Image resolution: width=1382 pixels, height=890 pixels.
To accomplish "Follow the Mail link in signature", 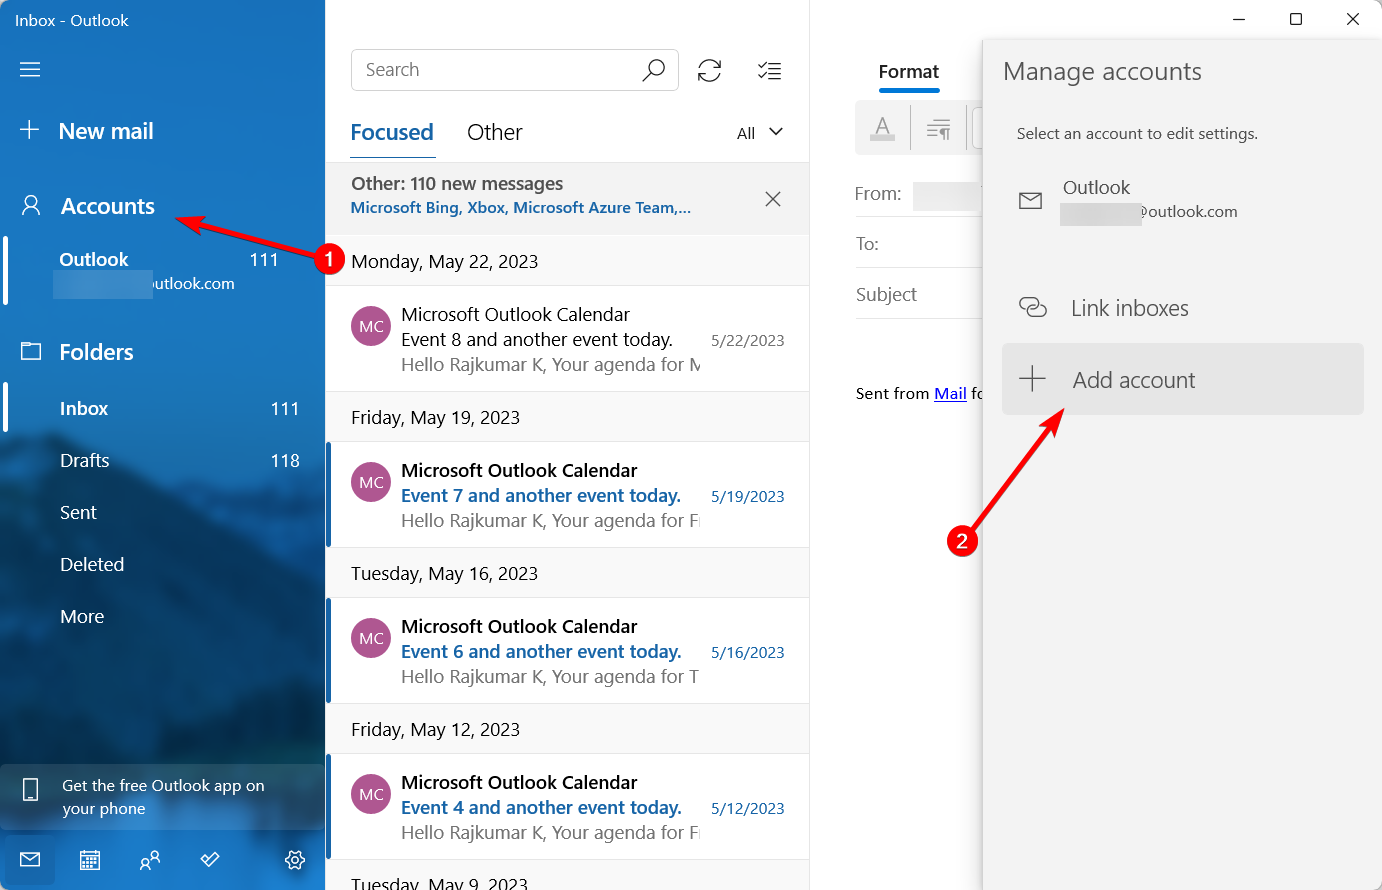I will click(x=950, y=394).
